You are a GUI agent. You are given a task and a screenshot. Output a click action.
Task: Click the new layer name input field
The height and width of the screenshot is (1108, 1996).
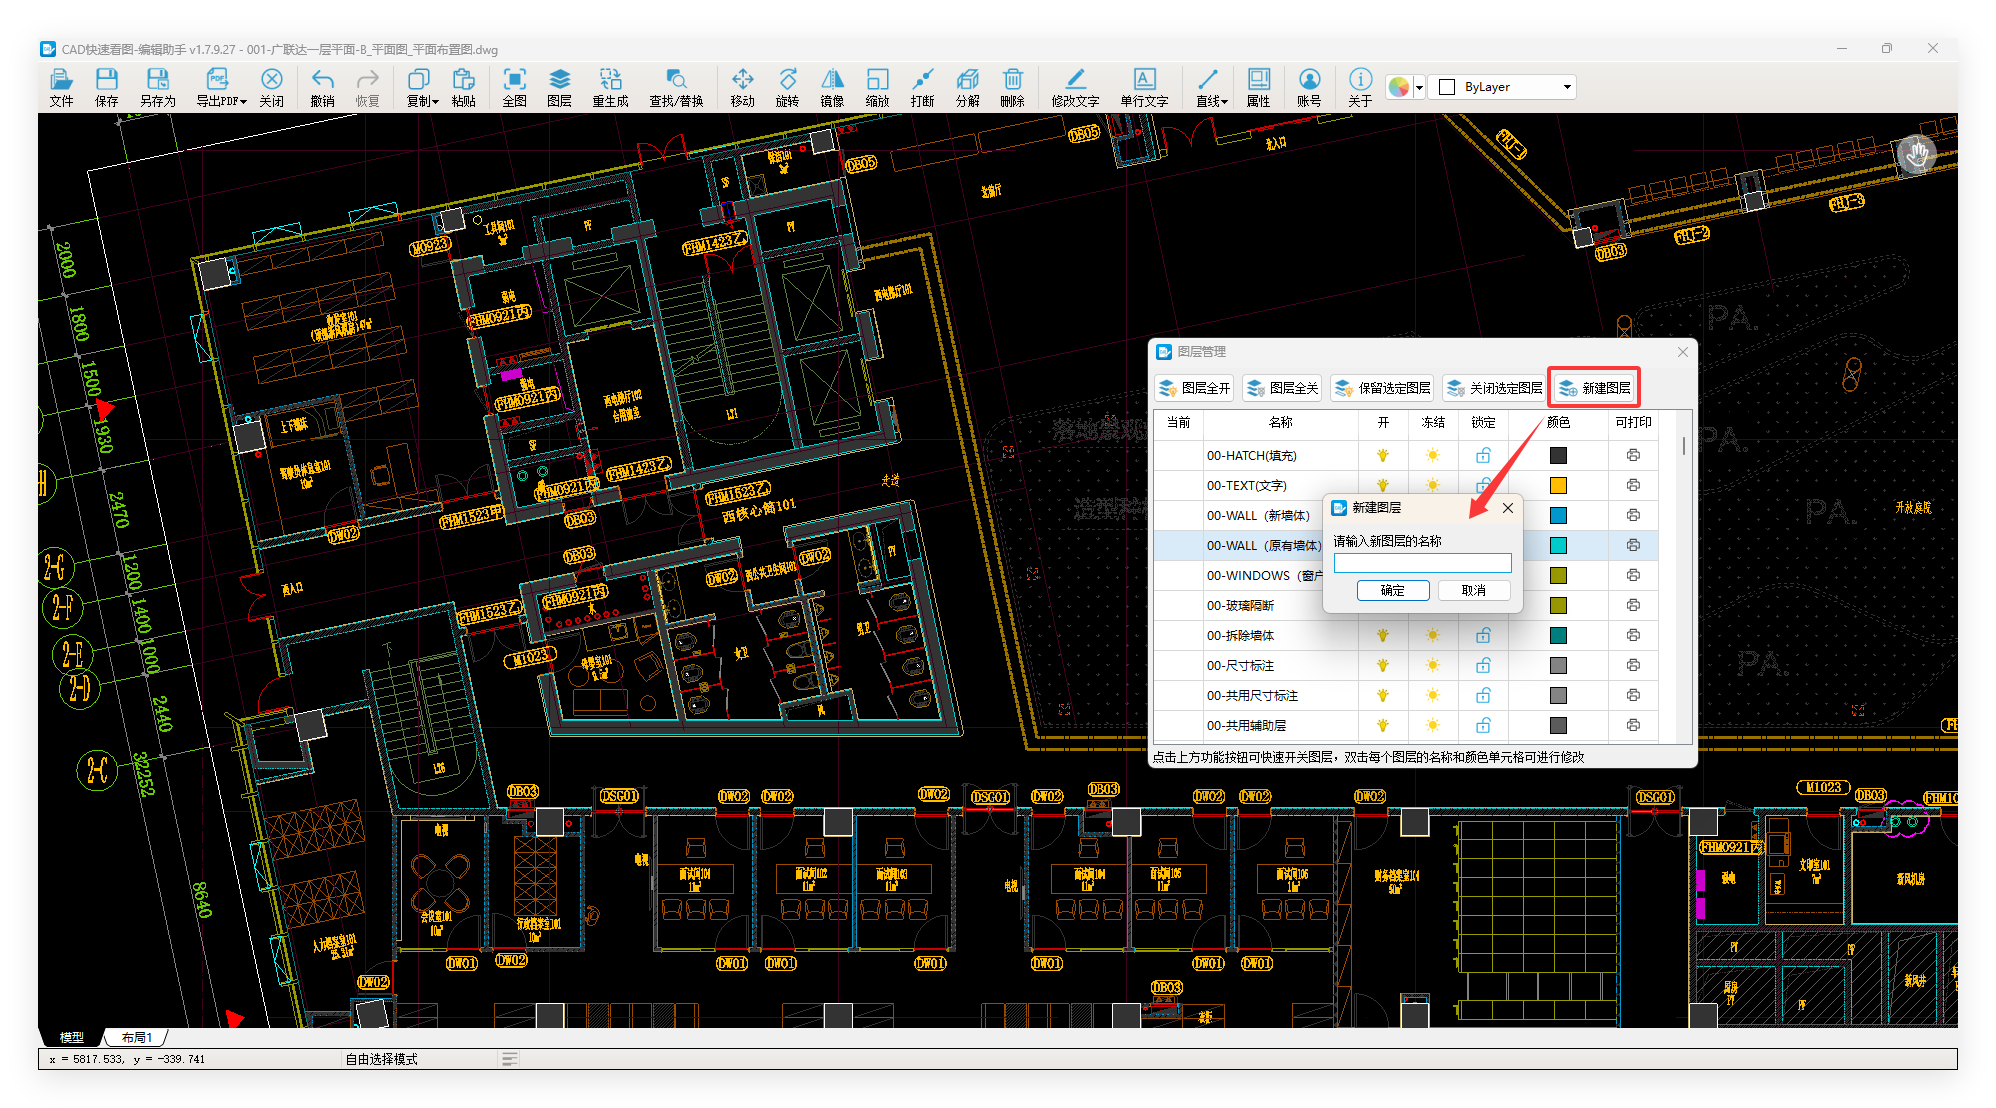(1422, 563)
